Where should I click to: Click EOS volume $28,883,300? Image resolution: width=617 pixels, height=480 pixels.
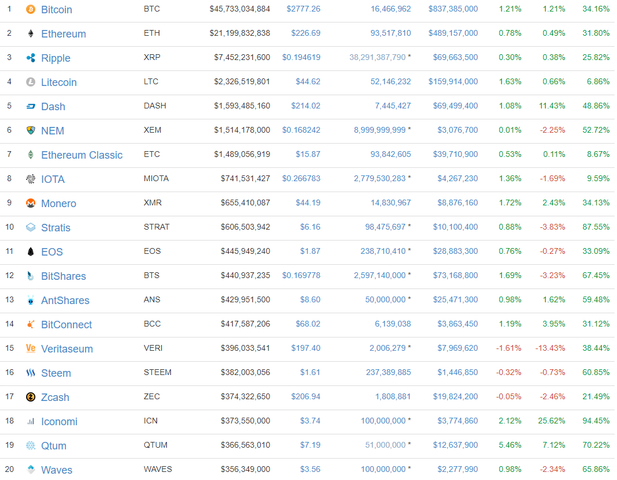(456, 251)
